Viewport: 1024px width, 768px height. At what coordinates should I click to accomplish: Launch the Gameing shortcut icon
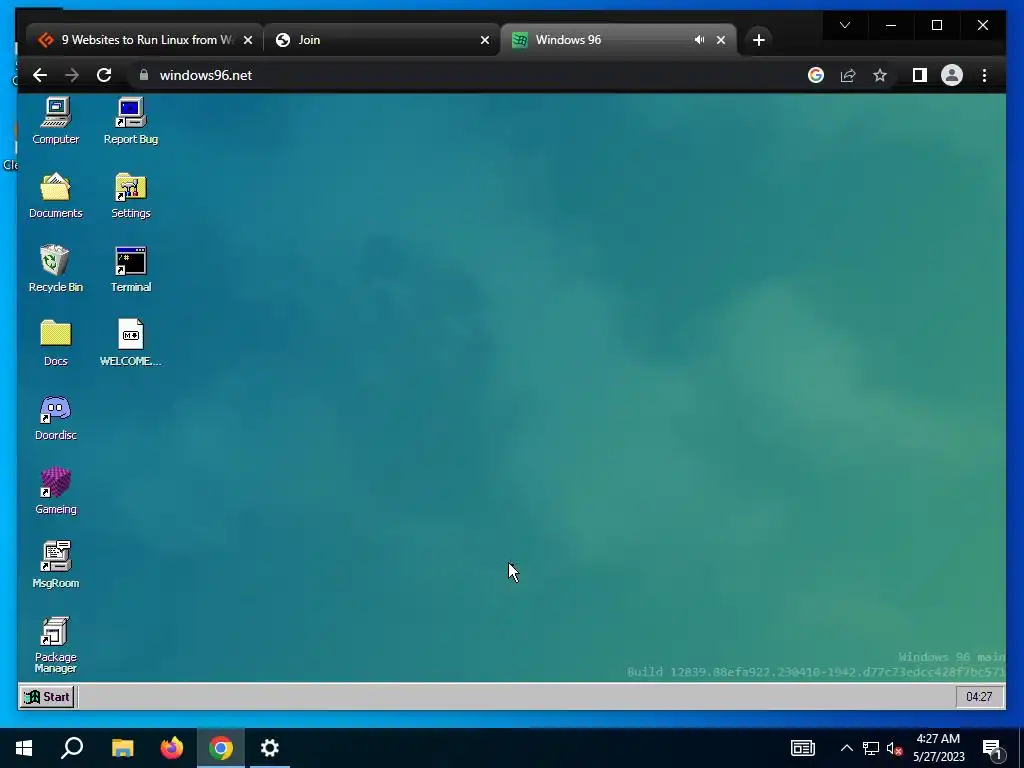pos(56,491)
